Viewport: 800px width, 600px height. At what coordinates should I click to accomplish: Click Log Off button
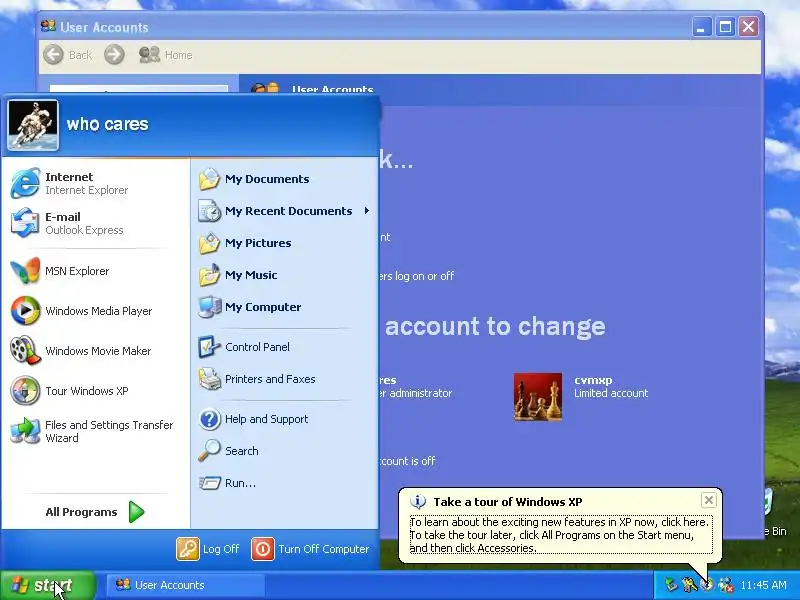(208, 549)
